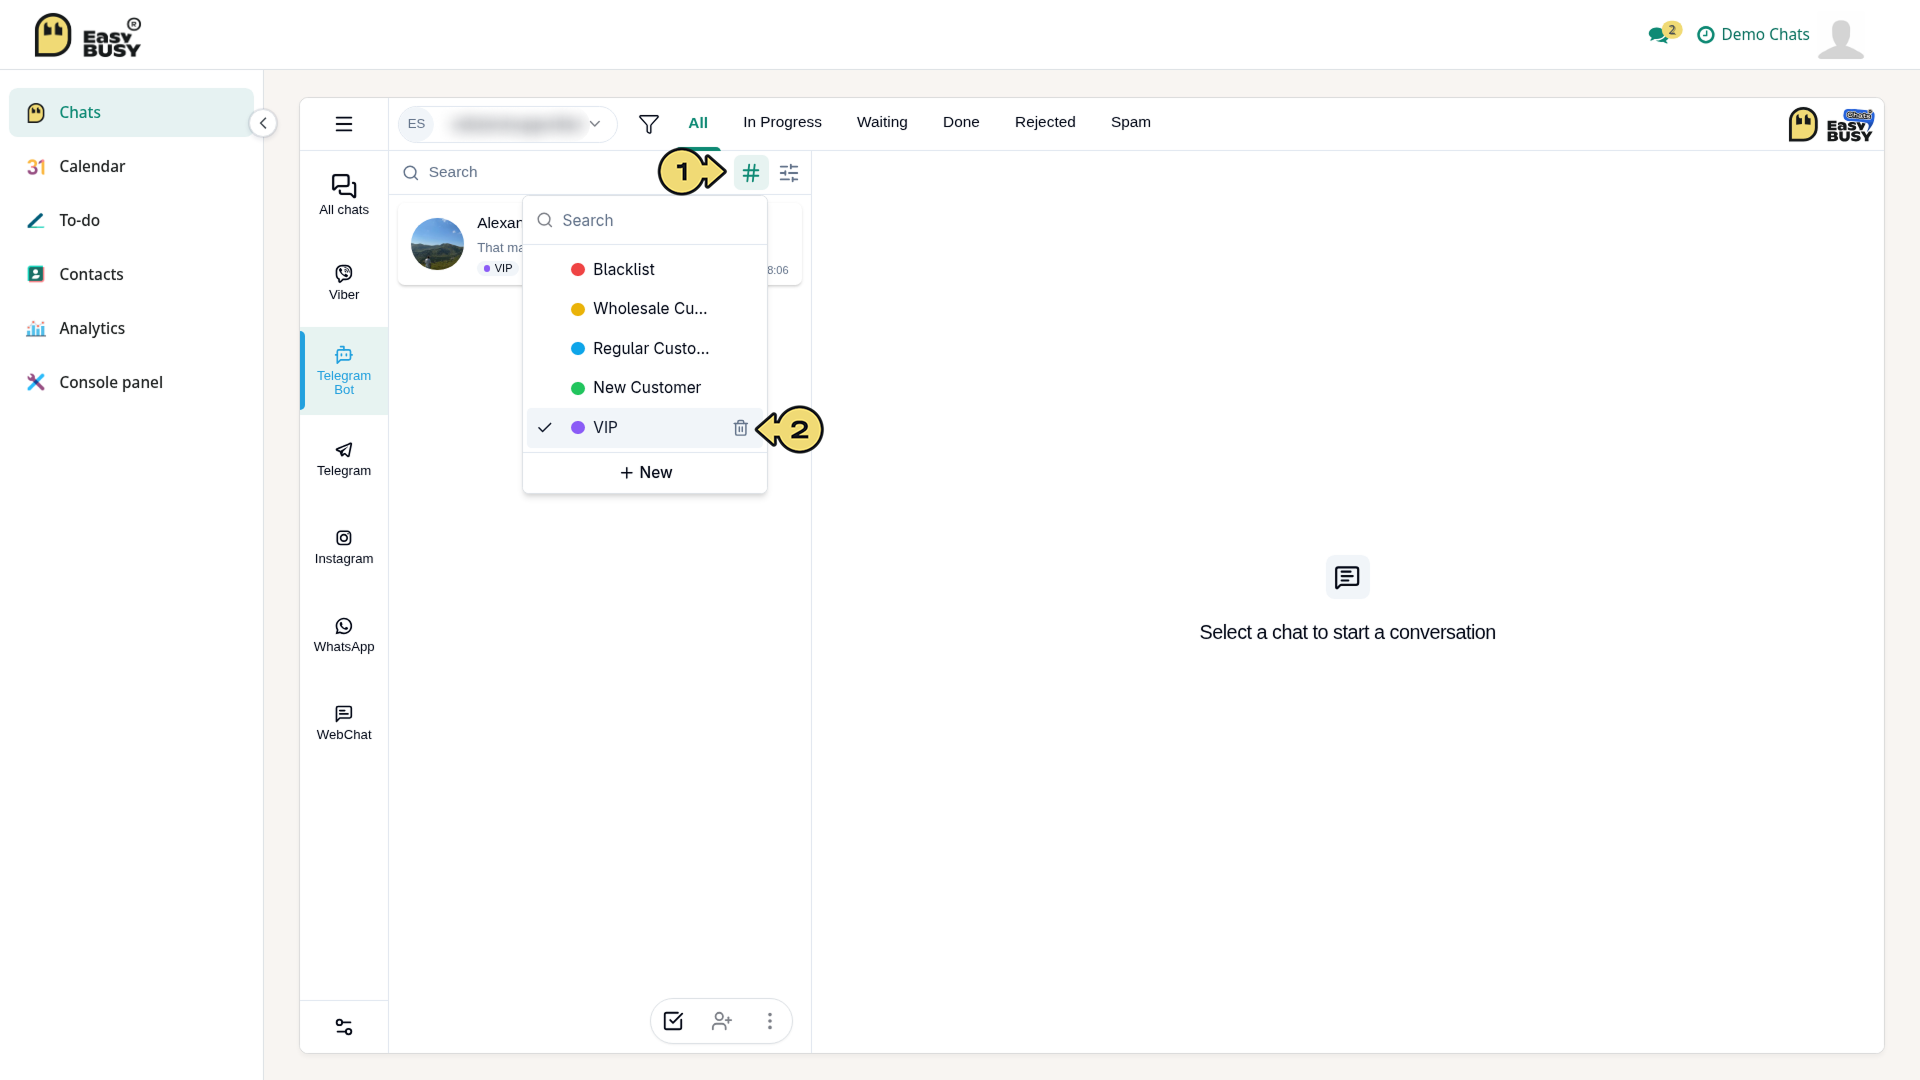Open the three-dot more options menu
Screen dimensions: 1920x1080
click(770, 1021)
